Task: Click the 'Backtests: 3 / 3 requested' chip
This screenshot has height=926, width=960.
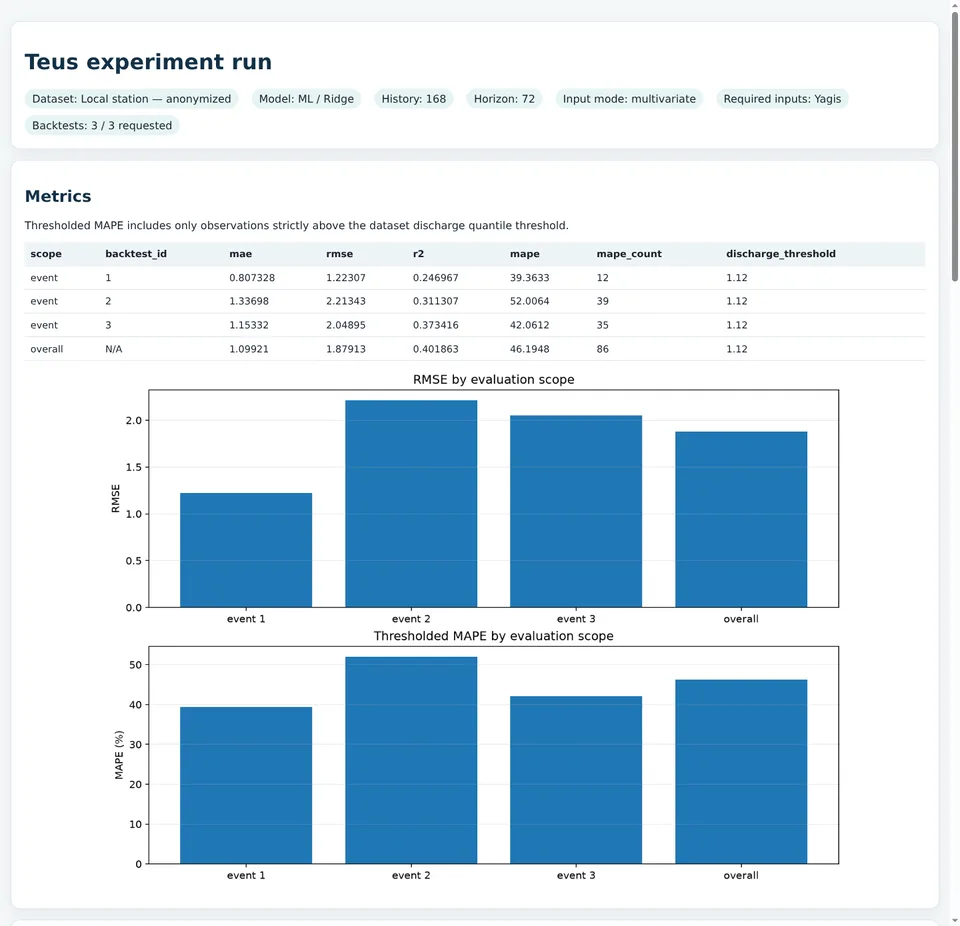Action: [102, 126]
